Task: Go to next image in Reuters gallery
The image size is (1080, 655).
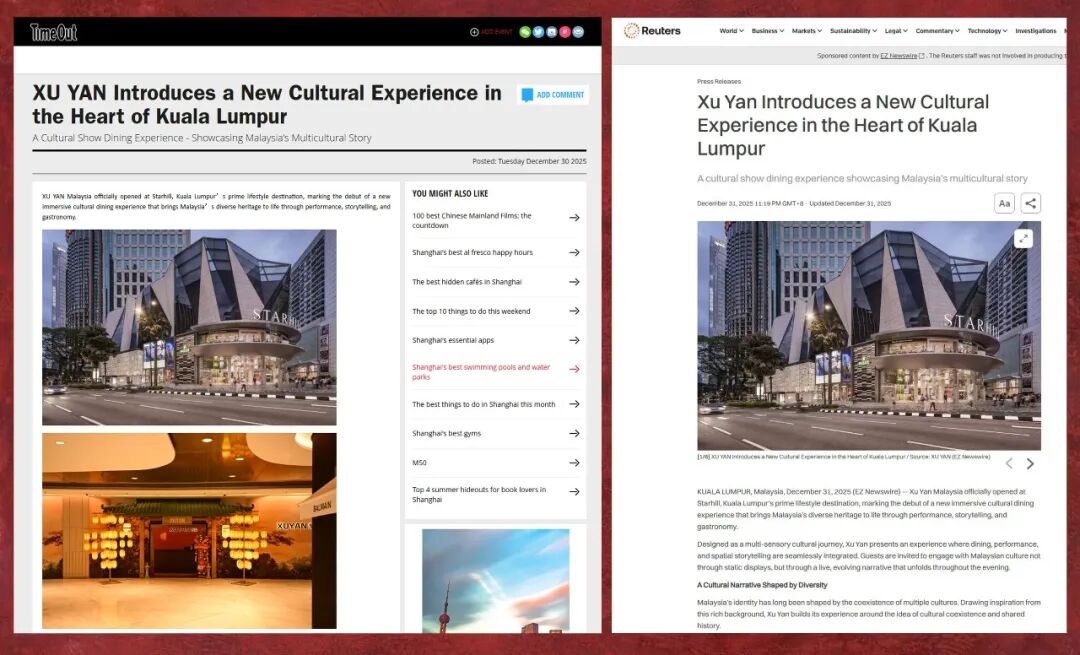Action: pyautogui.click(x=1030, y=464)
